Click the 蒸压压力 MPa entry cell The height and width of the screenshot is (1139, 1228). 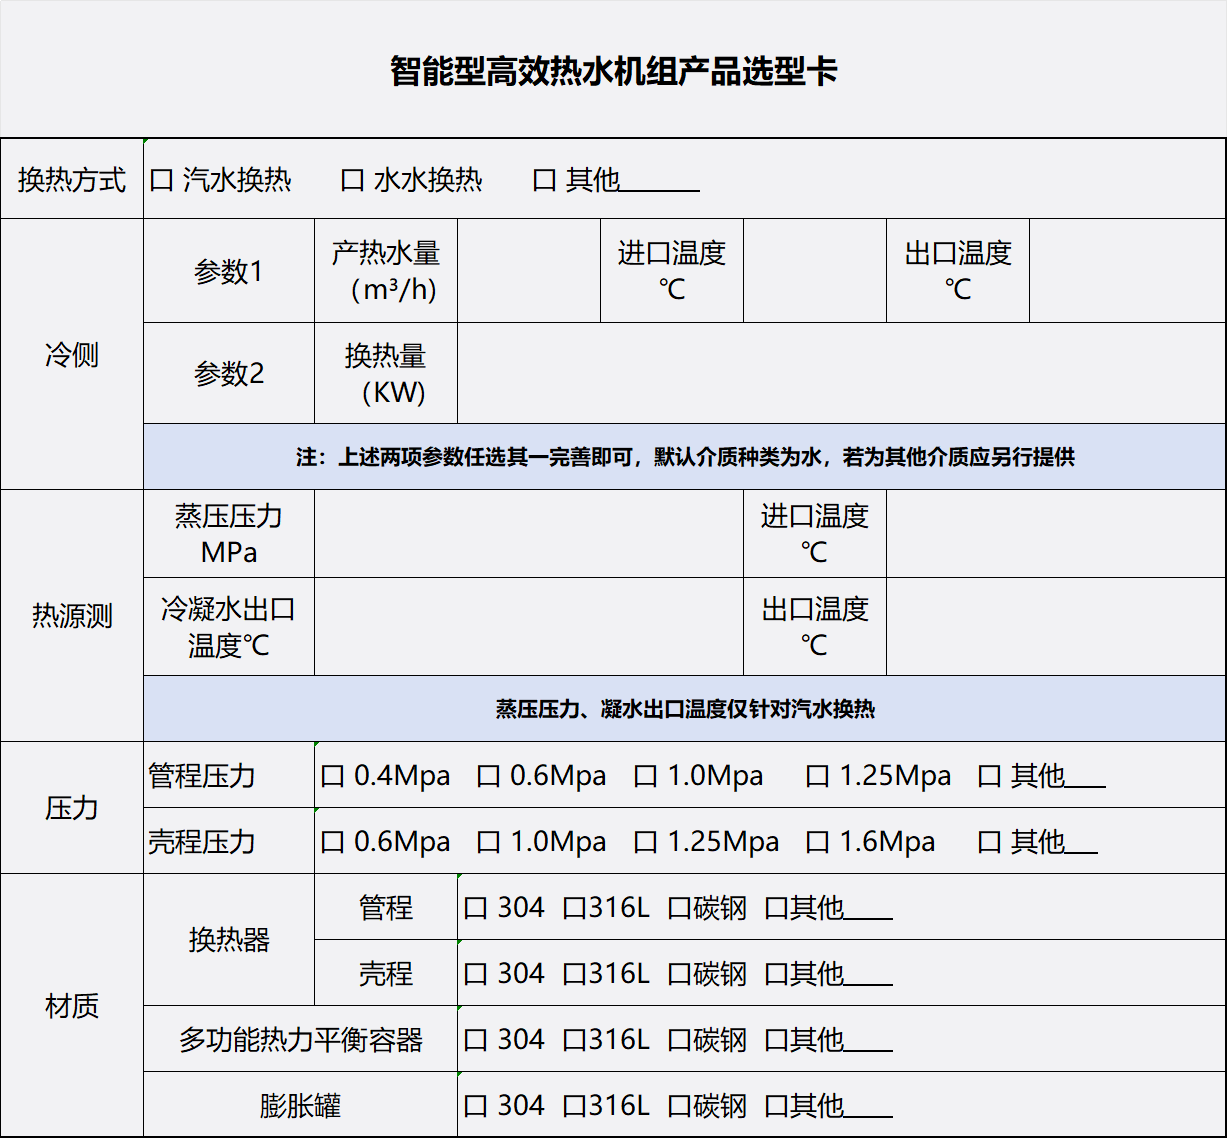pyautogui.click(x=530, y=534)
